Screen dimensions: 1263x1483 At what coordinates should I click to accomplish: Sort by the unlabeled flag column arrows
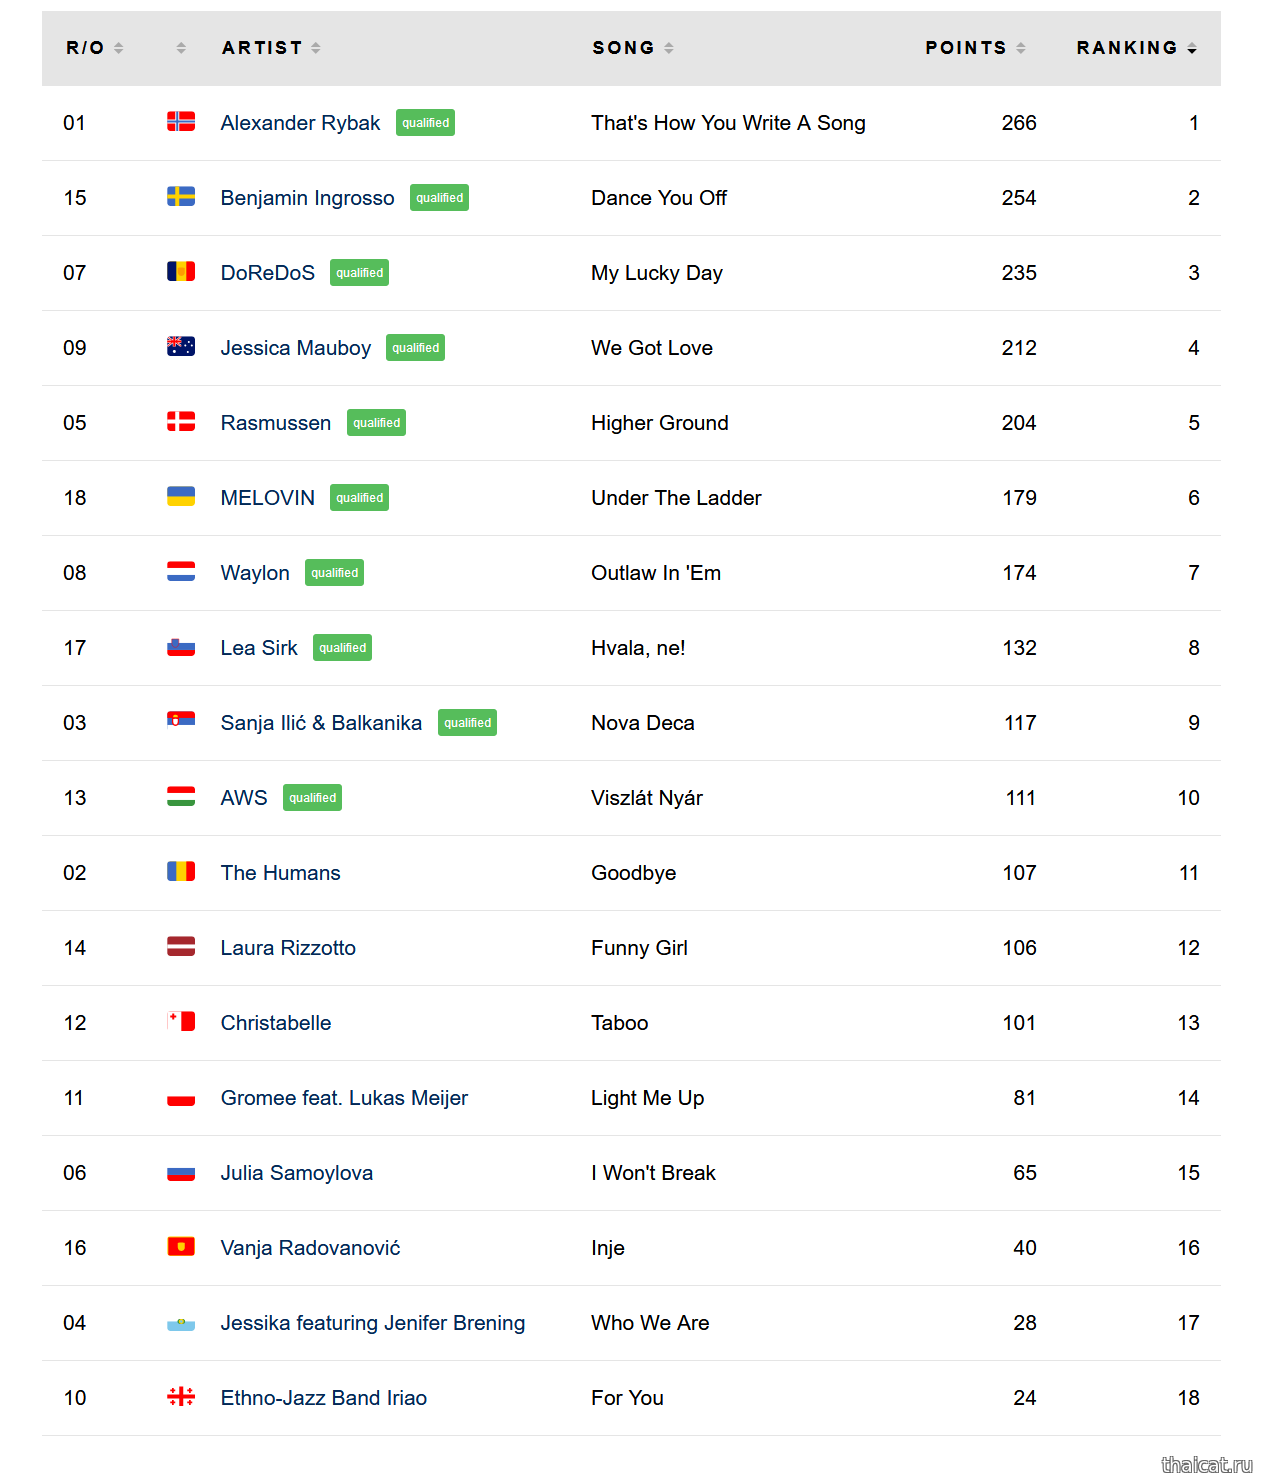[x=181, y=48]
